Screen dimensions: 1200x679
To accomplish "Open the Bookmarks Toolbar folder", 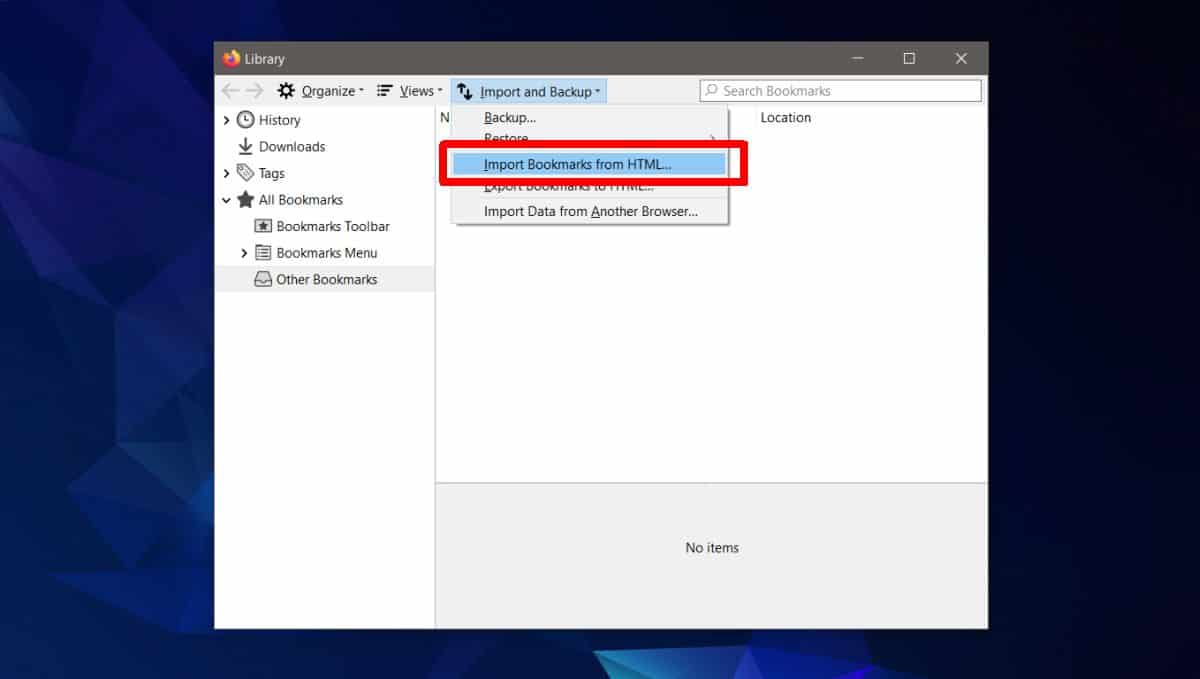I will (333, 226).
